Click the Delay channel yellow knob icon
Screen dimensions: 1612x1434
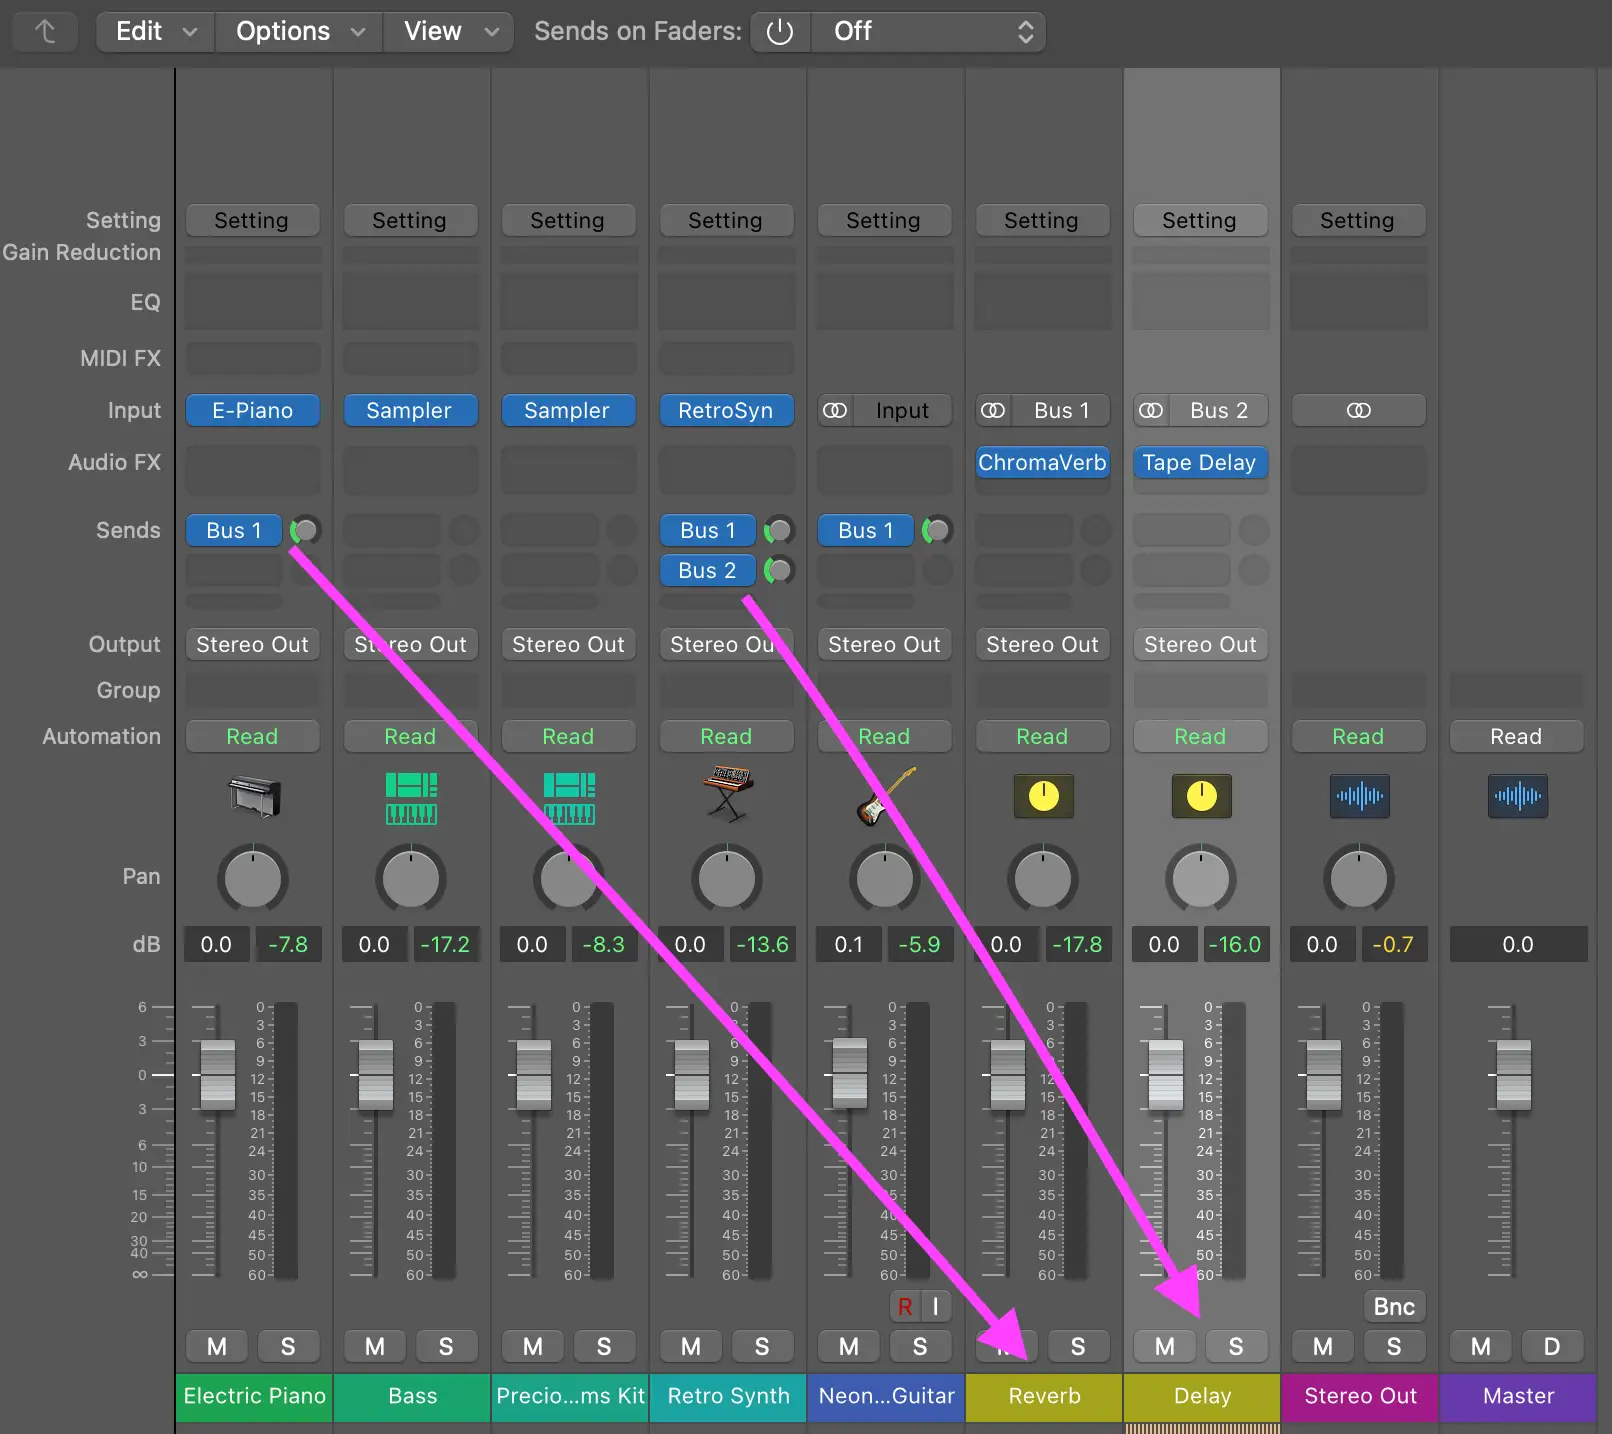click(x=1201, y=796)
